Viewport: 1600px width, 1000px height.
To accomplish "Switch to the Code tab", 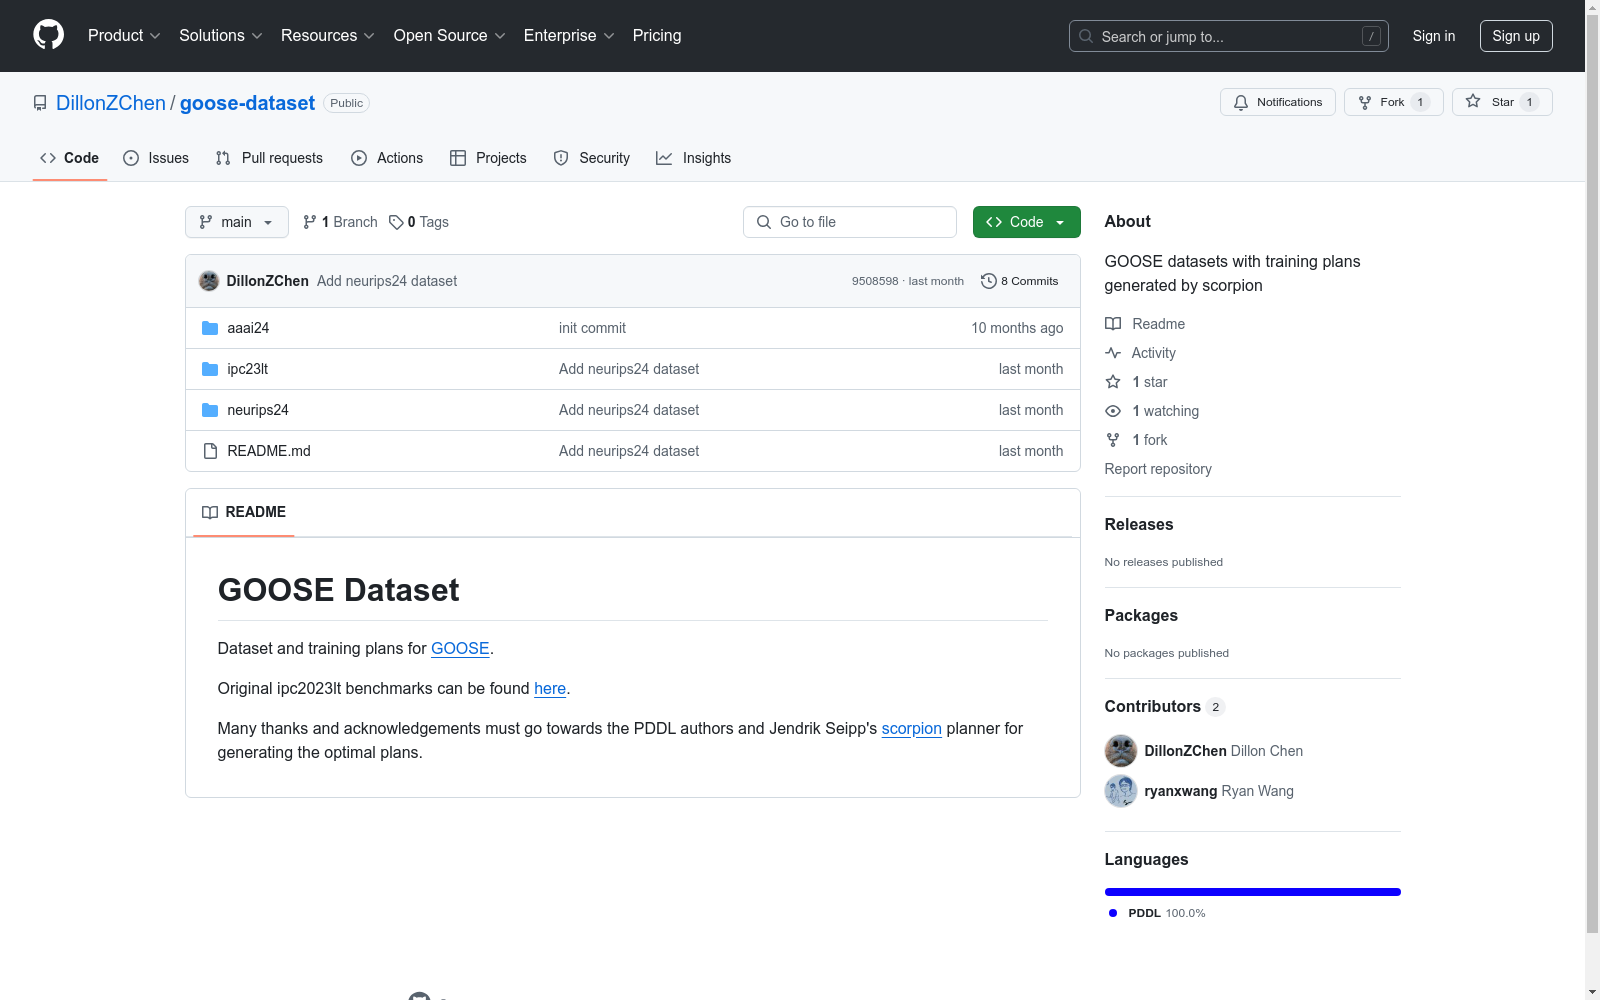I will (x=70, y=158).
